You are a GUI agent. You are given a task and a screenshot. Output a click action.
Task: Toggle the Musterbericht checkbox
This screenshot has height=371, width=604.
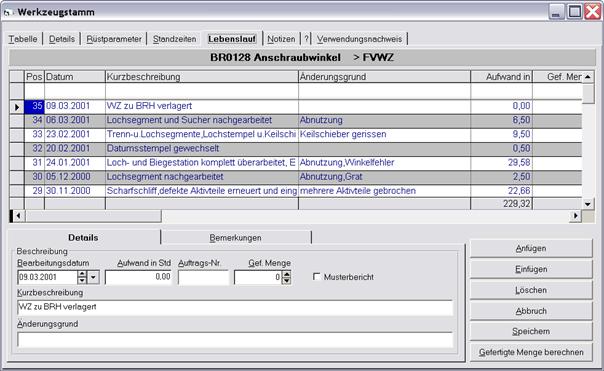(317, 277)
